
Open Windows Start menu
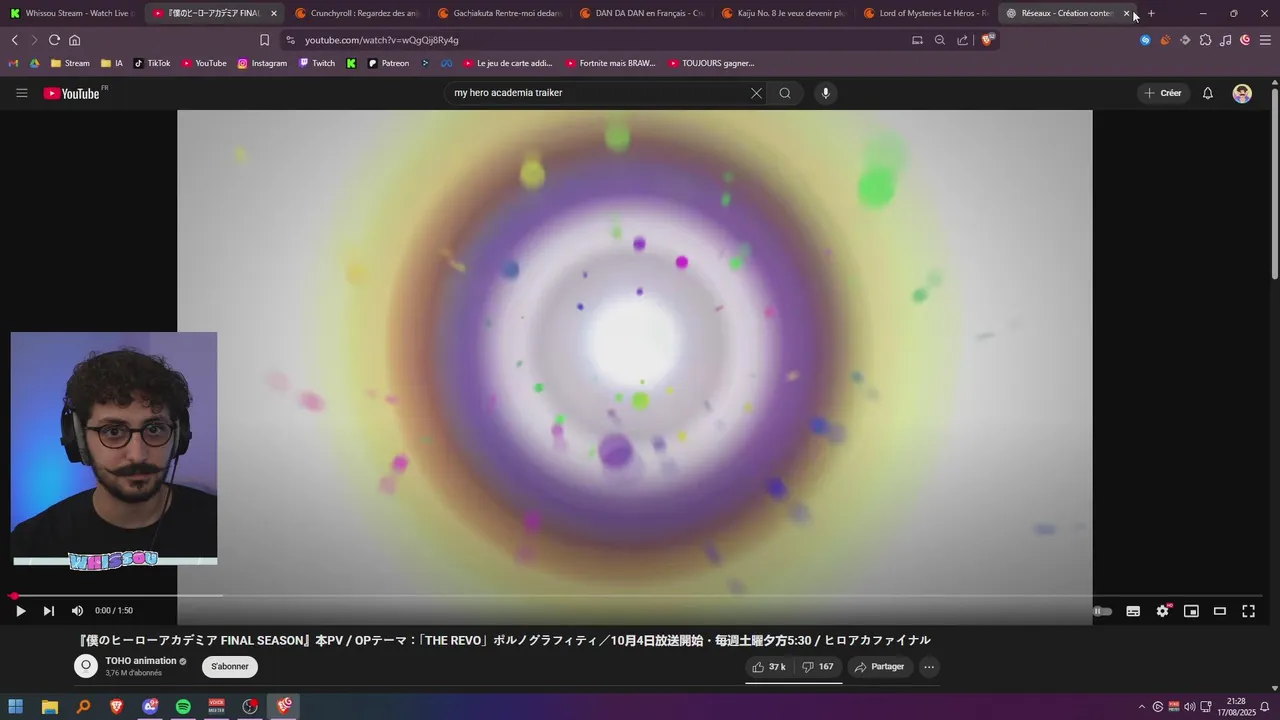(x=16, y=707)
